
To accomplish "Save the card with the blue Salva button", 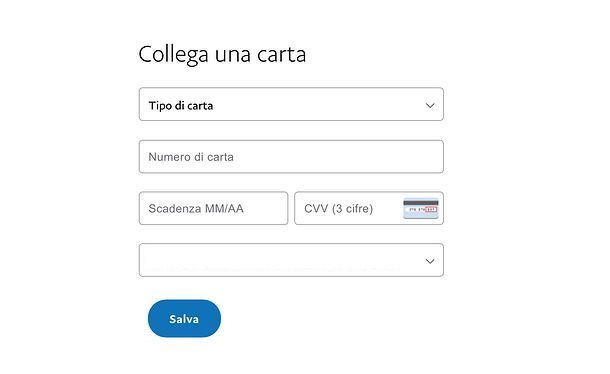I will 184,318.
